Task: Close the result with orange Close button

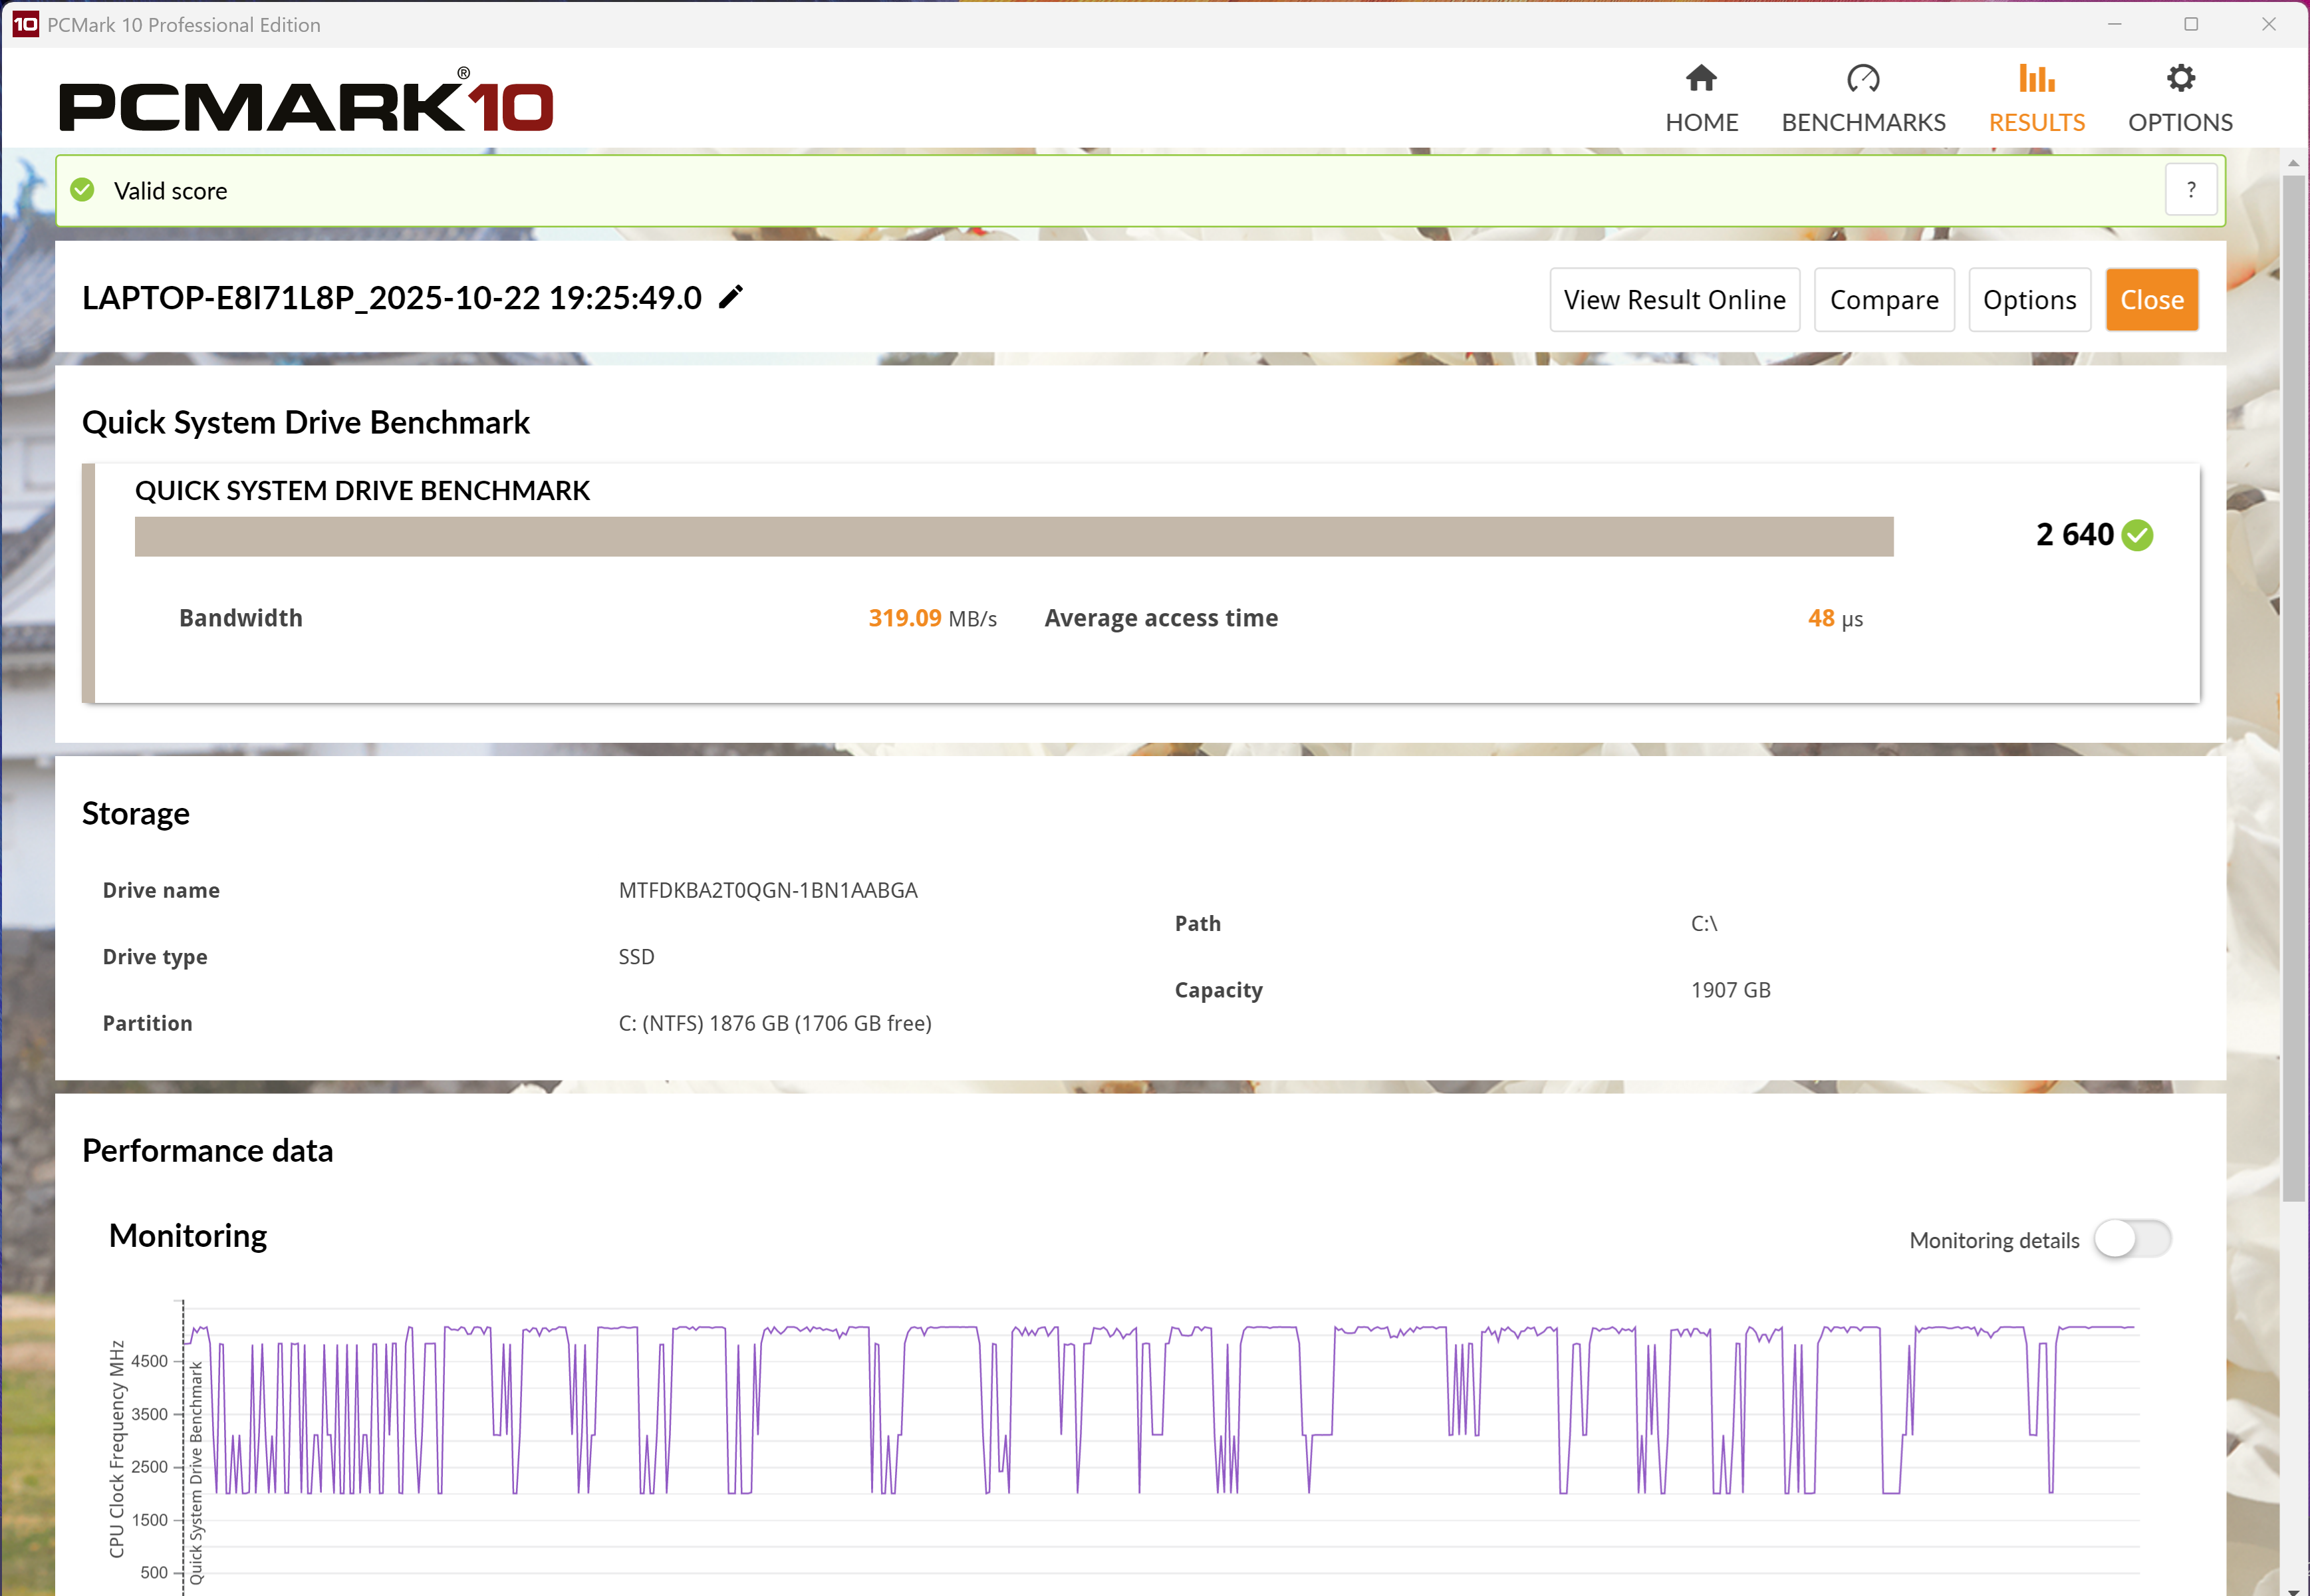Action: 2151,300
